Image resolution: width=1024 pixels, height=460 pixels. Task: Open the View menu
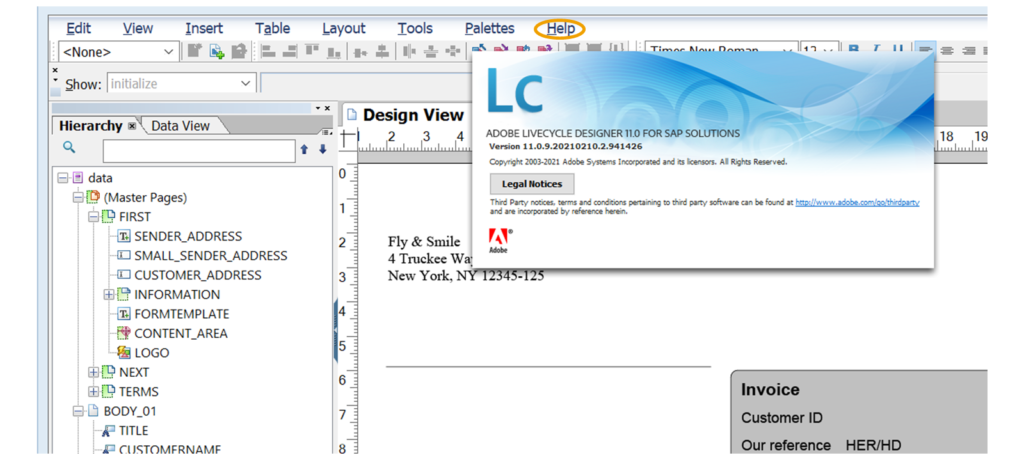138,29
